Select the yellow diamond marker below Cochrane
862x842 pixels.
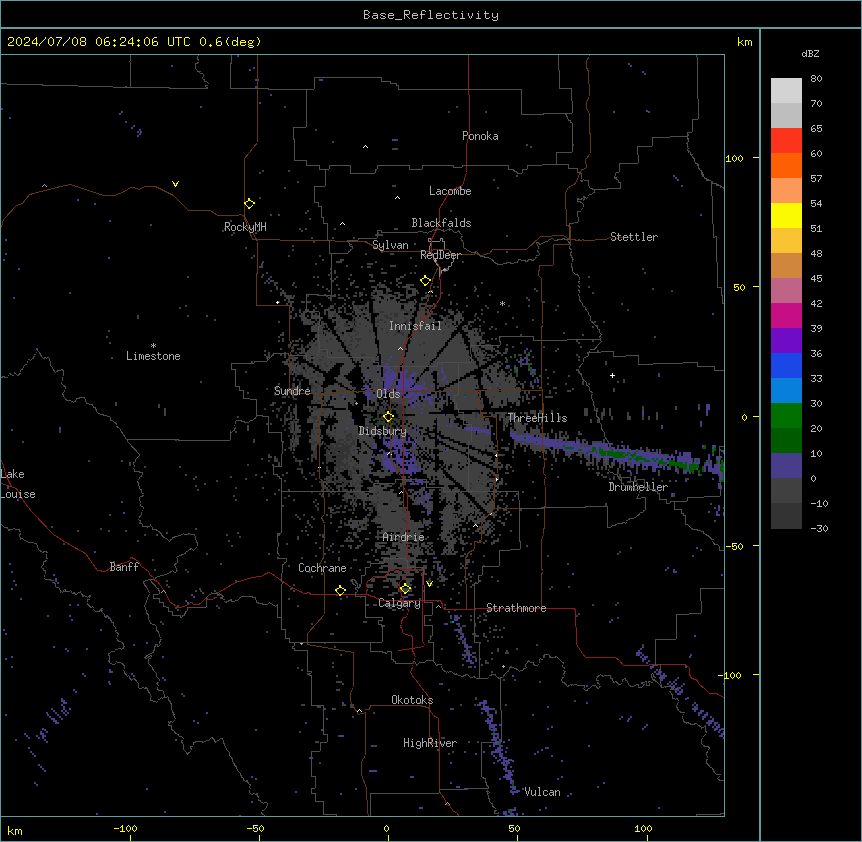coord(340,591)
